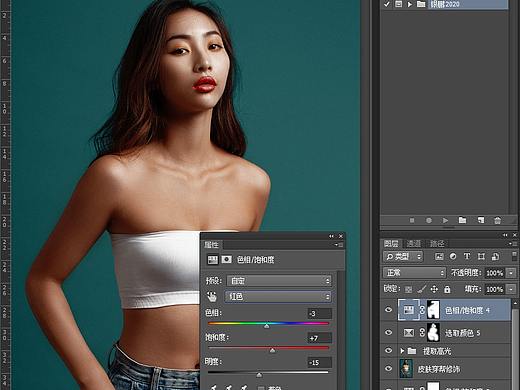This screenshot has width=520, height=390.
Task: Open the layer filter 类型 dropdown
Action: pos(403,256)
